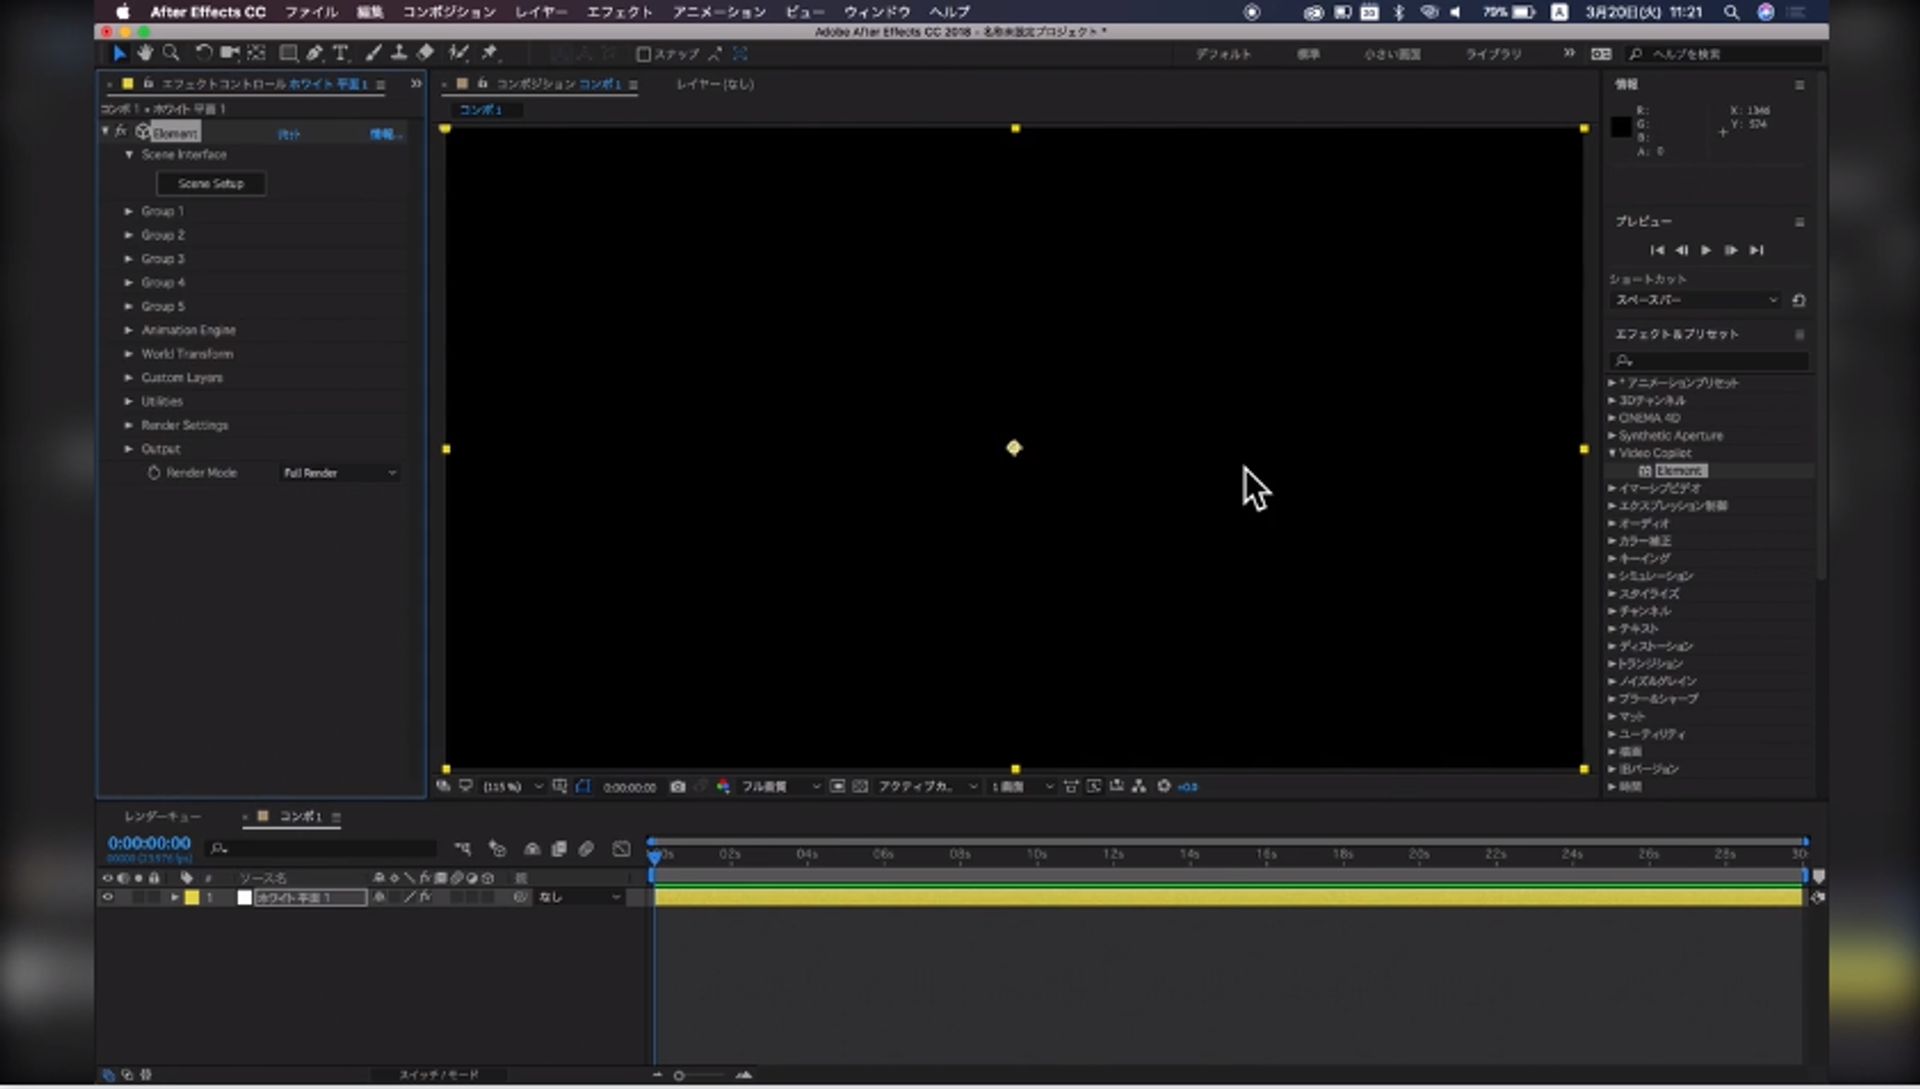Take a snapshot with the camera icon
The width and height of the screenshot is (1920, 1089).
(x=678, y=787)
